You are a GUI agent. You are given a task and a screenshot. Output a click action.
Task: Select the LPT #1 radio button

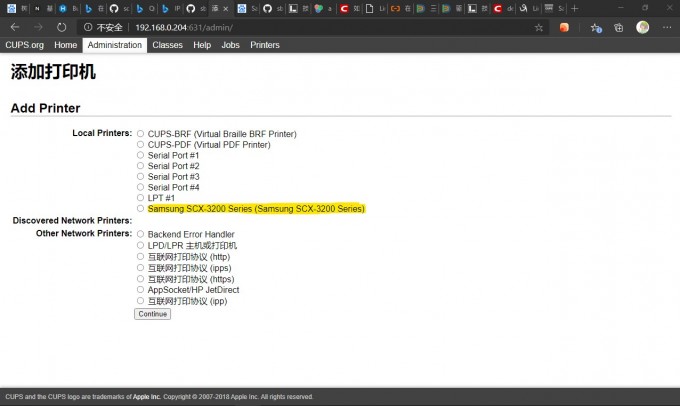(x=141, y=198)
